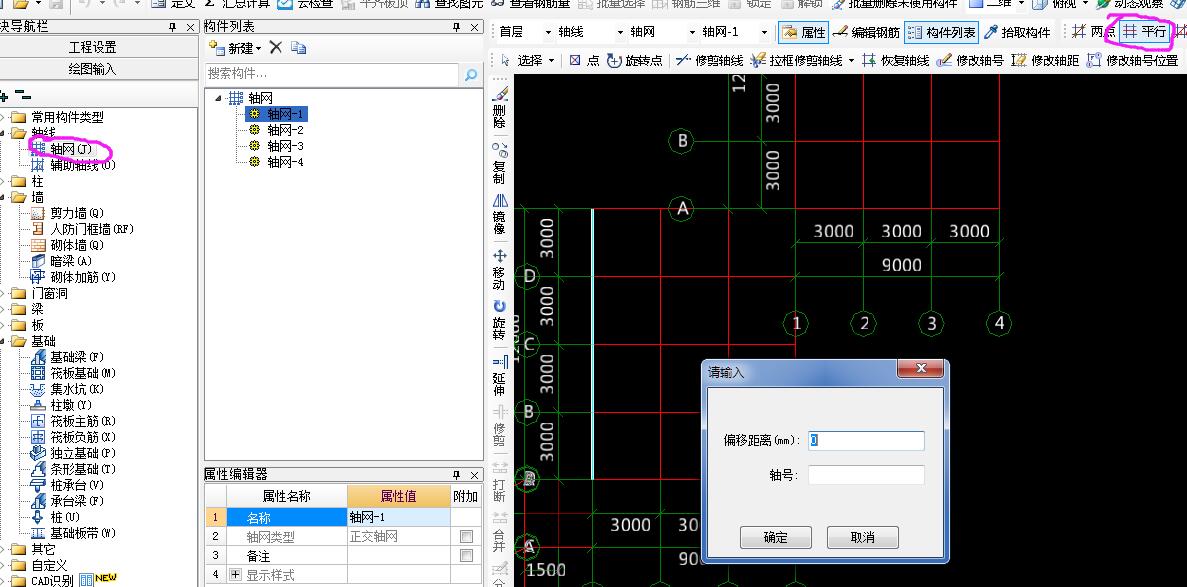Click the magnifier search icon
Viewport: 1187px width, 587px height.
point(471,74)
